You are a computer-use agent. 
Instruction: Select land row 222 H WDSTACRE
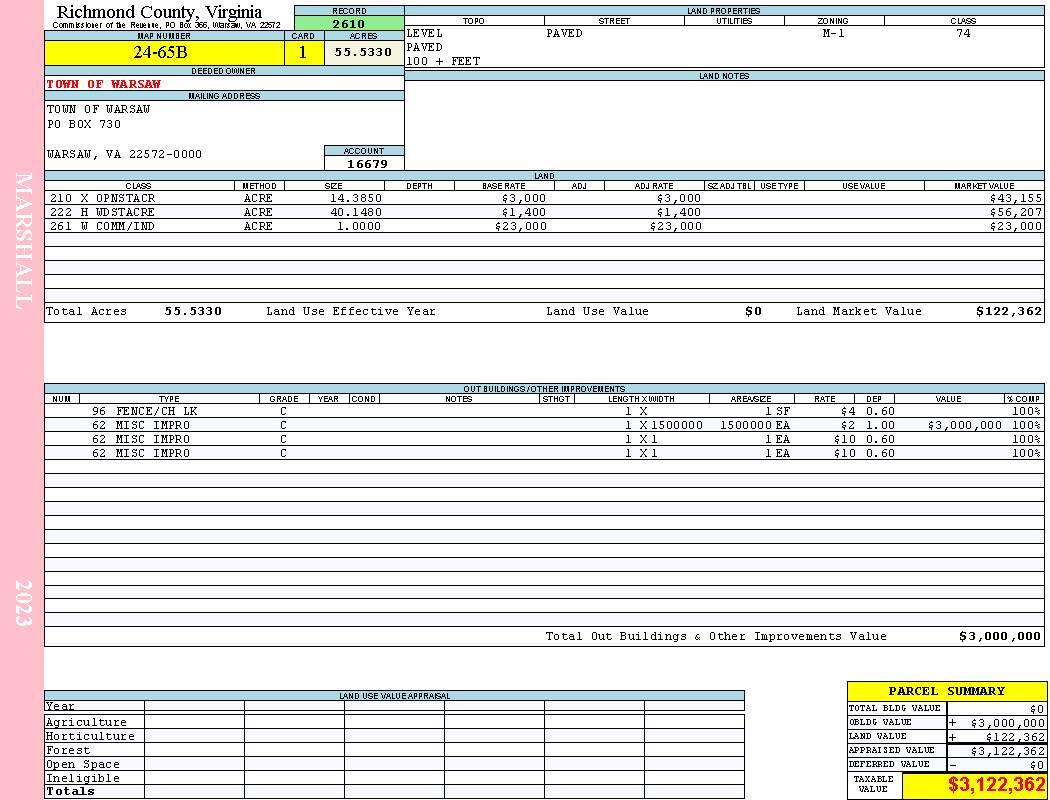pyautogui.click(x=544, y=212)
